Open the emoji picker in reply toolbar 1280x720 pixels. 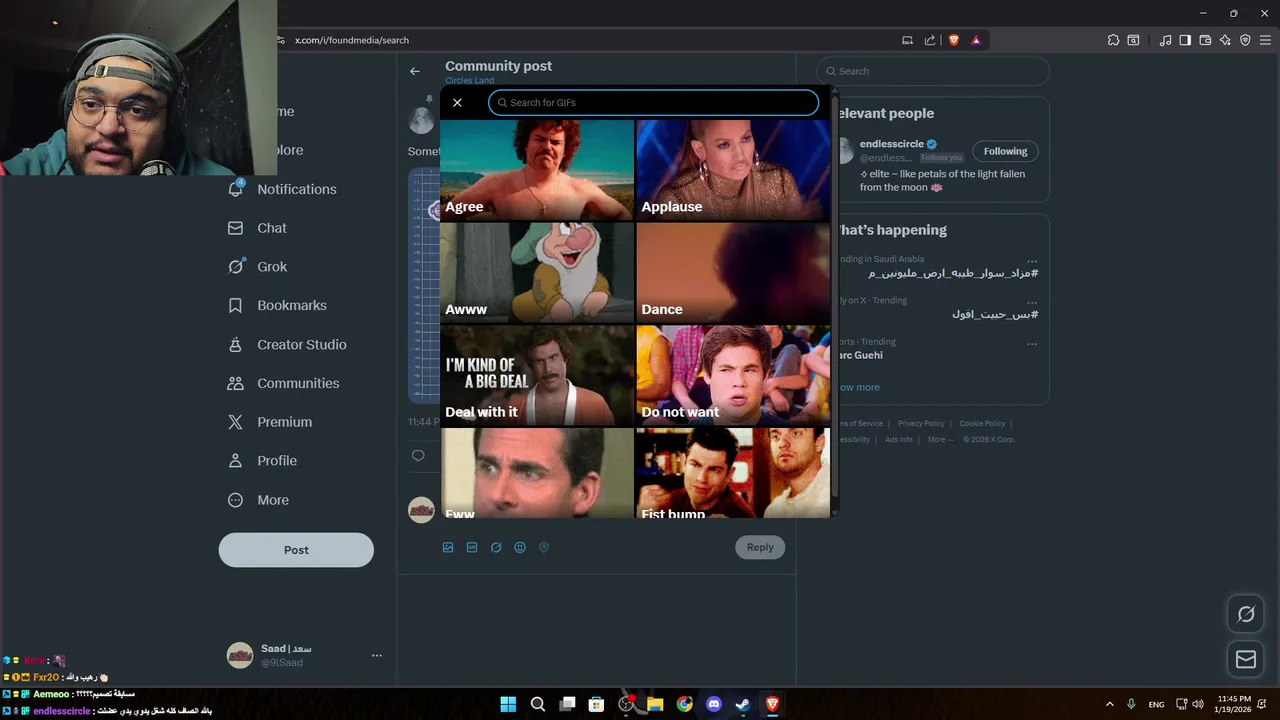pos(520,547)
